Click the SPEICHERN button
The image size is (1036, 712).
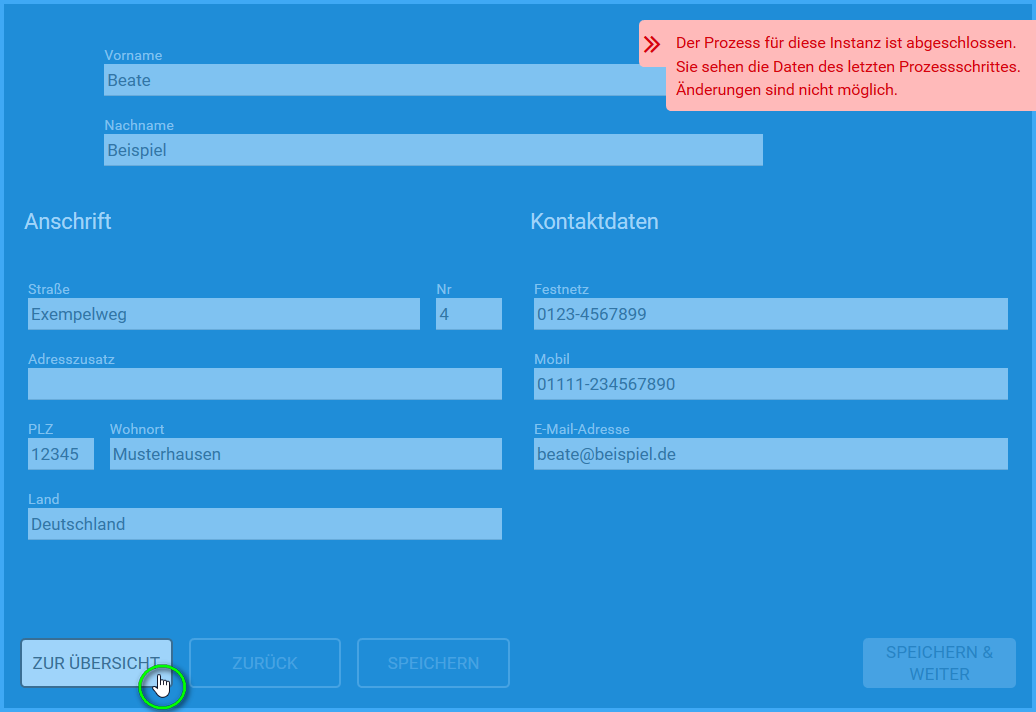click(433, 662)
